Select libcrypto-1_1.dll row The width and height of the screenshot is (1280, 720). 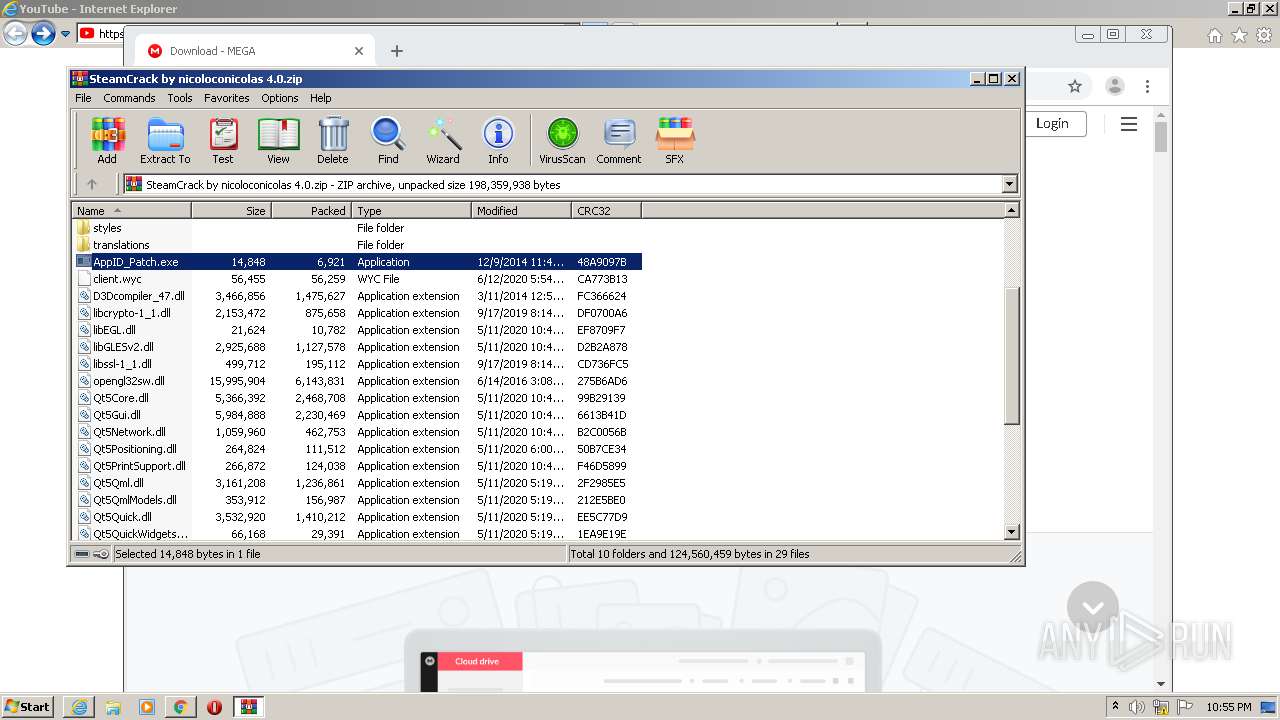[x=358, y=313]
